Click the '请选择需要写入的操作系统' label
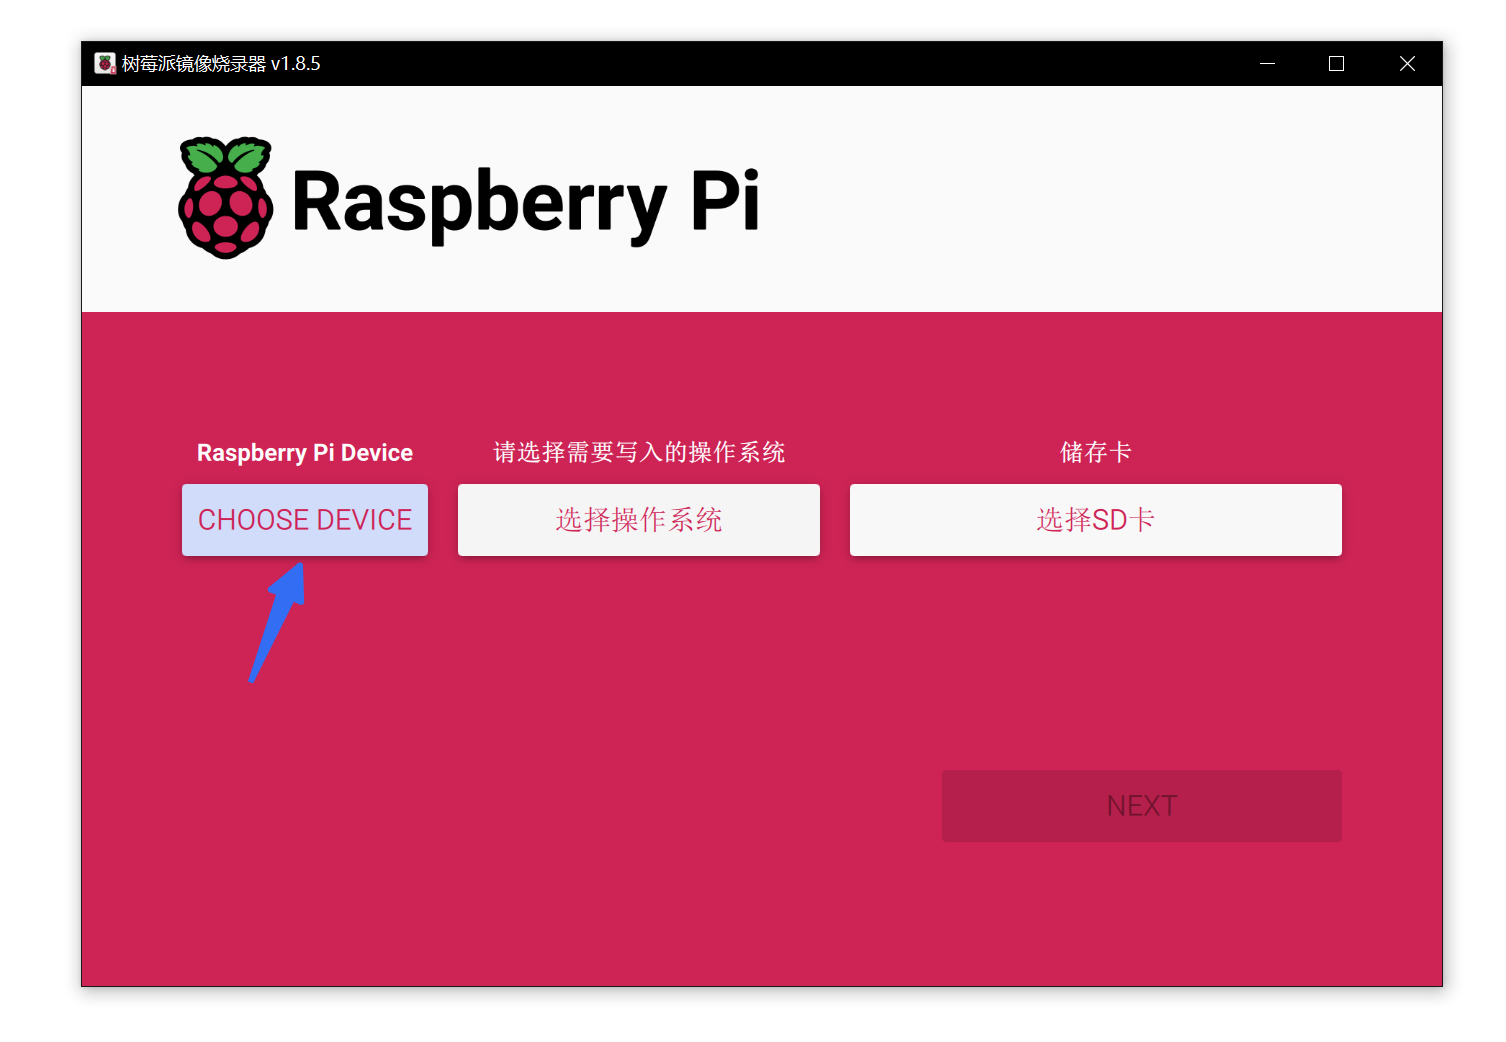Image resolution: width=1506 pixels, height=1042 pixels. 639,453
